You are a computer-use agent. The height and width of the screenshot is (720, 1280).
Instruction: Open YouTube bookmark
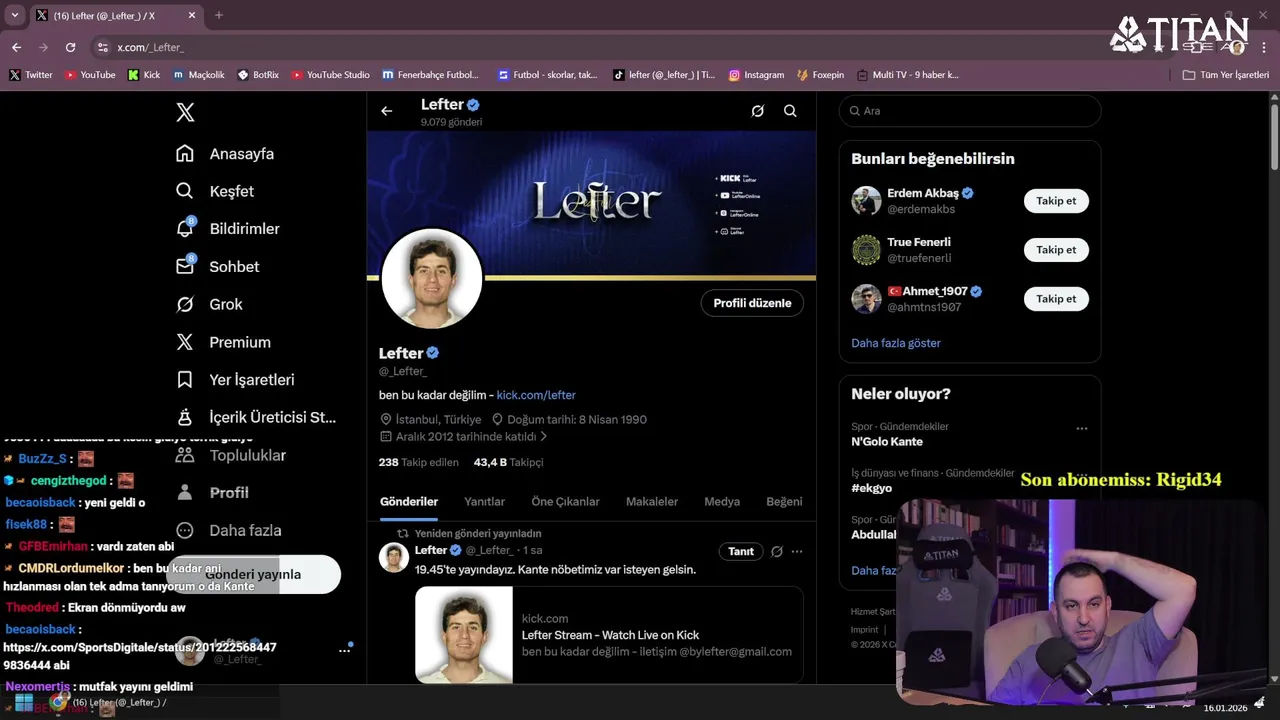tap(90, 75)
